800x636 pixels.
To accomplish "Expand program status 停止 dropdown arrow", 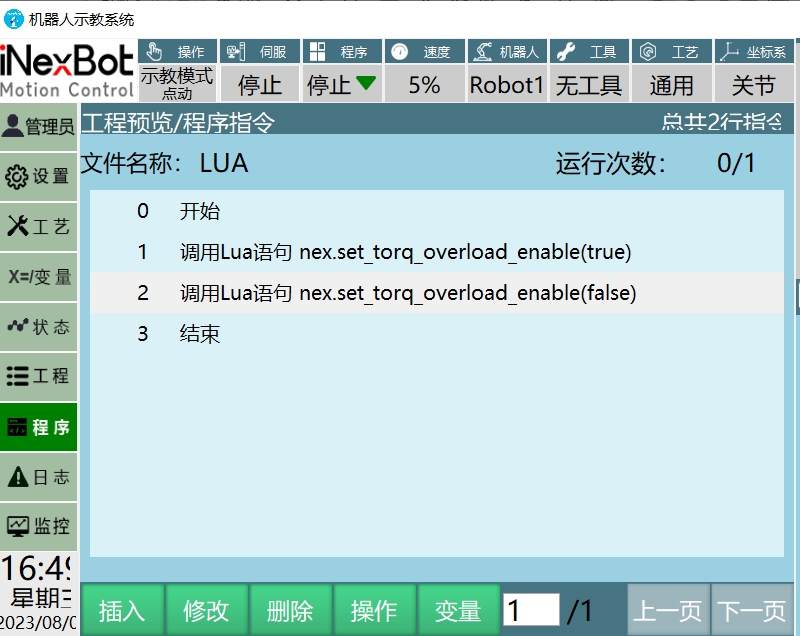I will tap(366, 84).
